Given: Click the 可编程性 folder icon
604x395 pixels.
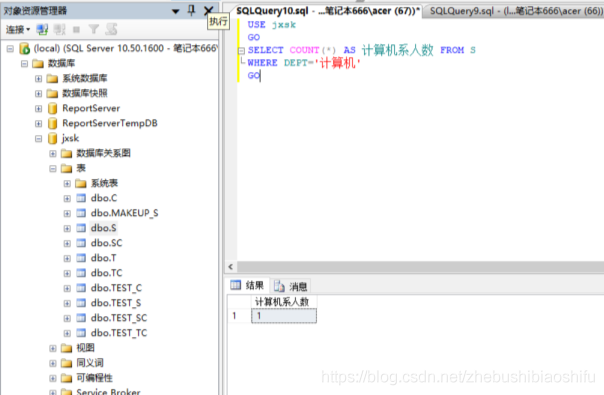Looking at the screenshot, I should click(66, 378).
